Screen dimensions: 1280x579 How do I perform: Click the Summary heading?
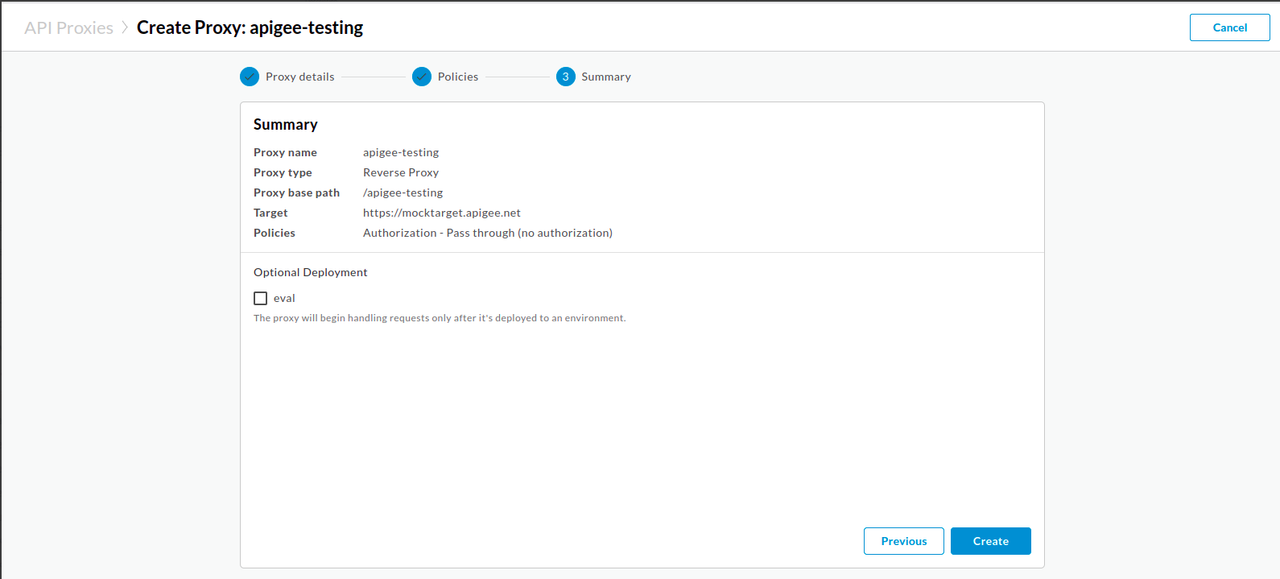pyautogui.click(x=286, y=125)
